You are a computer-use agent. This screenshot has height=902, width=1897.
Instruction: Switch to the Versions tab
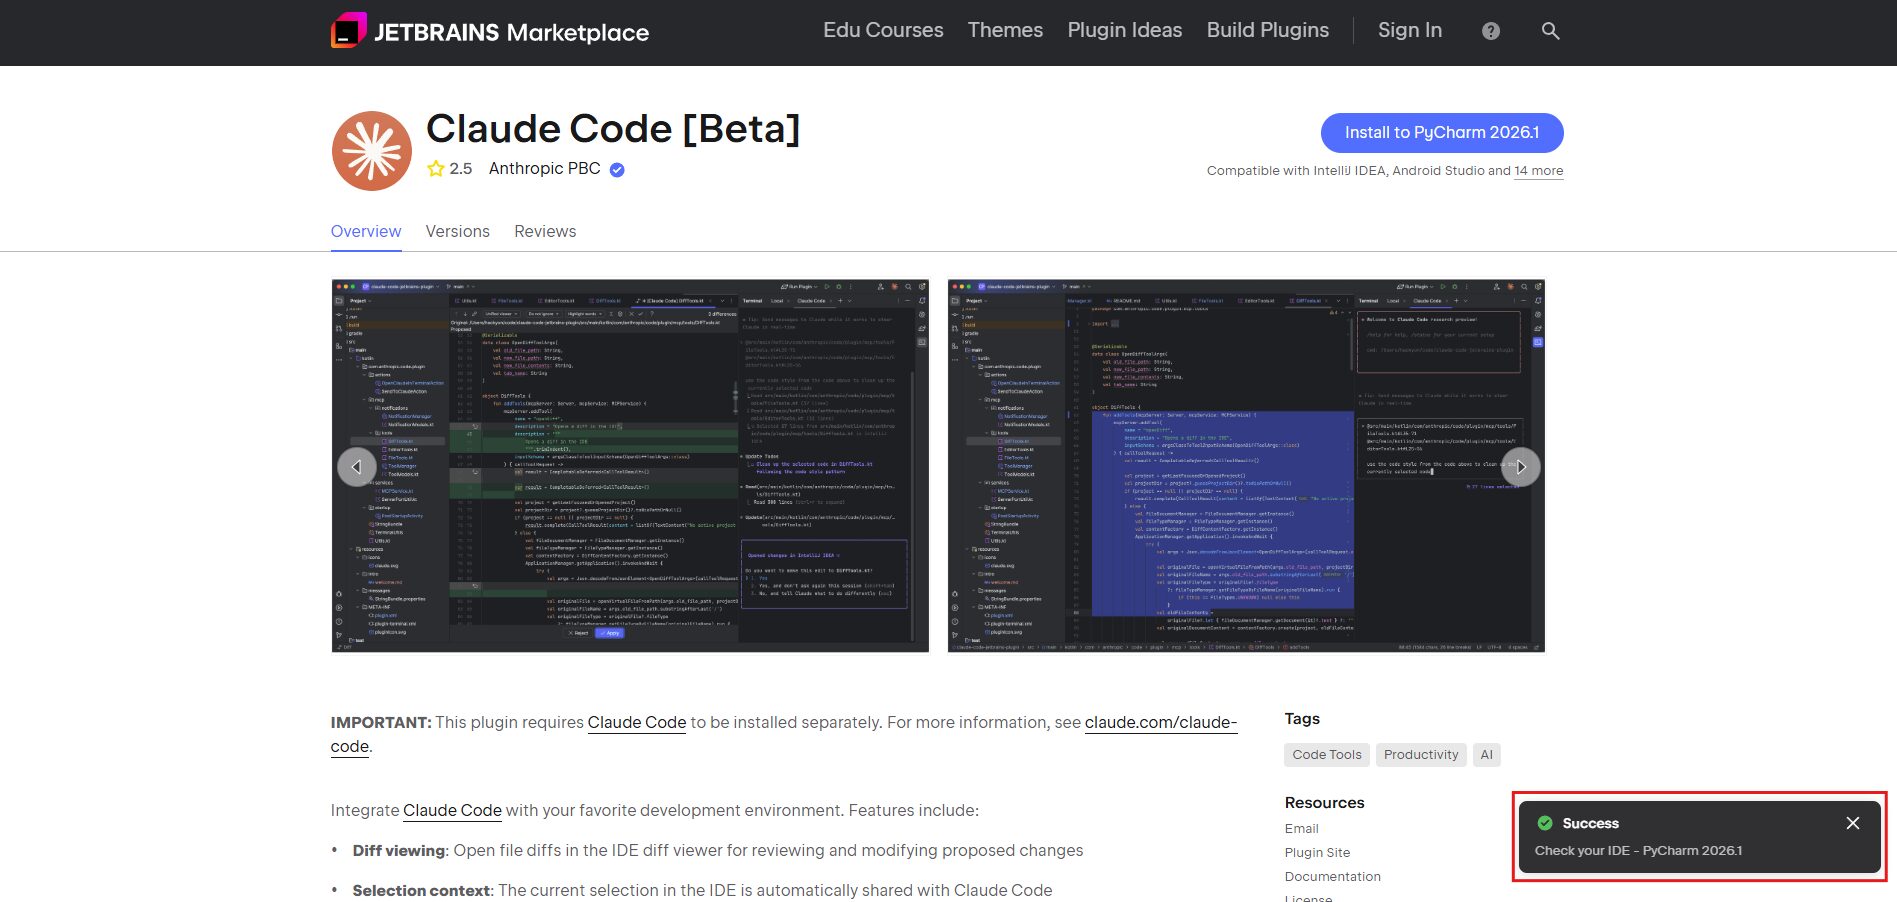(457, 231)
